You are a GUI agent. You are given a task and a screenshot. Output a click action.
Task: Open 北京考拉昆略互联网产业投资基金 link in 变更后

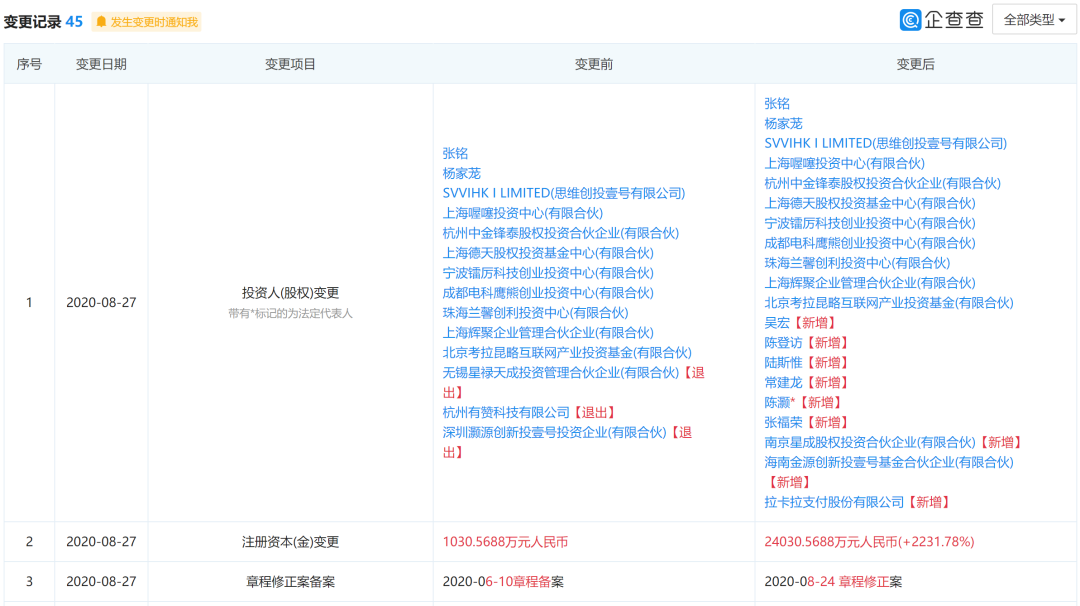[889, 303]
